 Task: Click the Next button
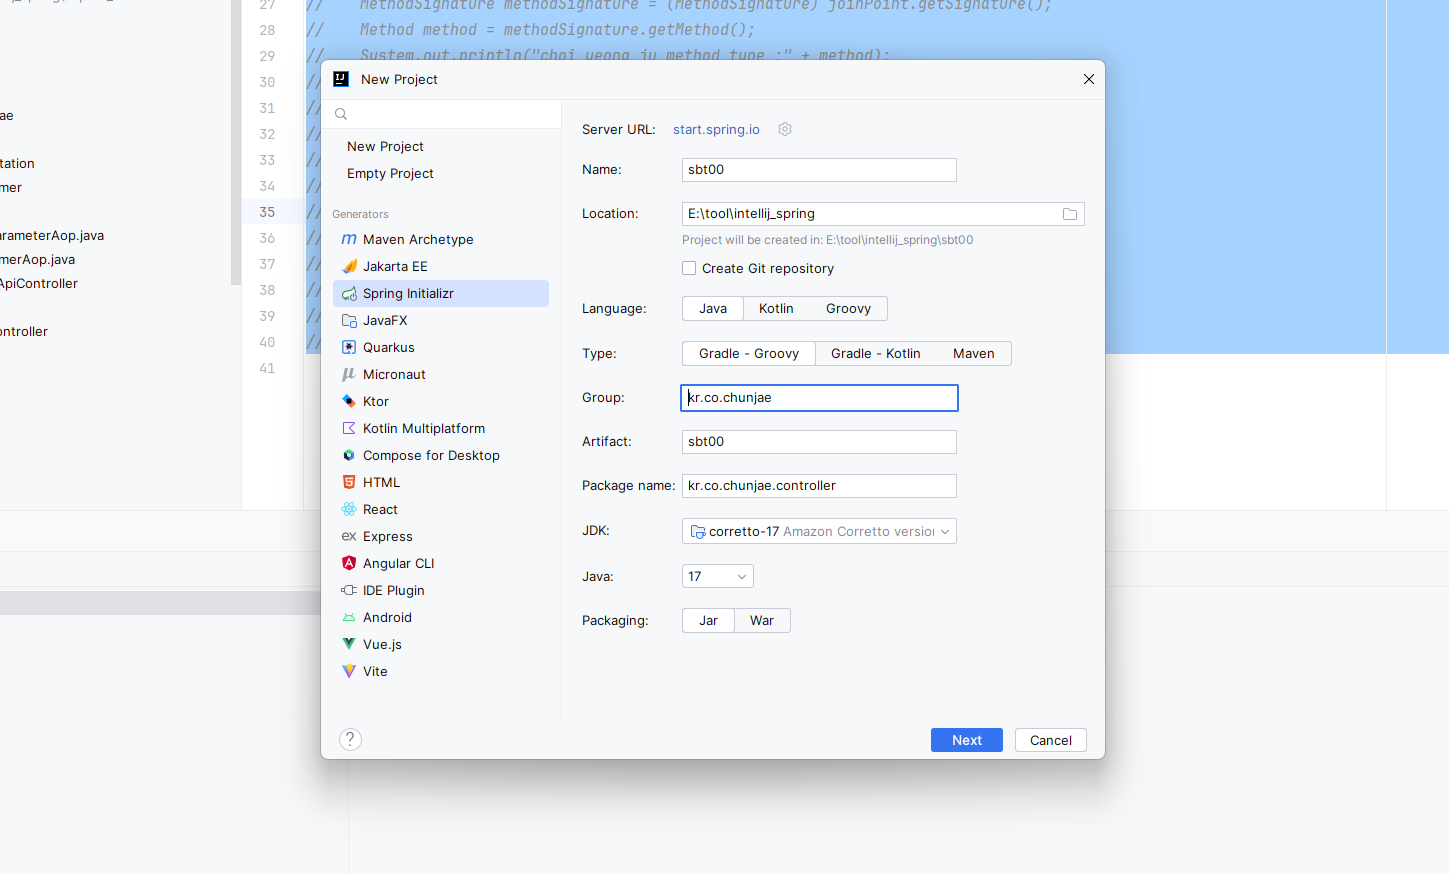point(967,740)
